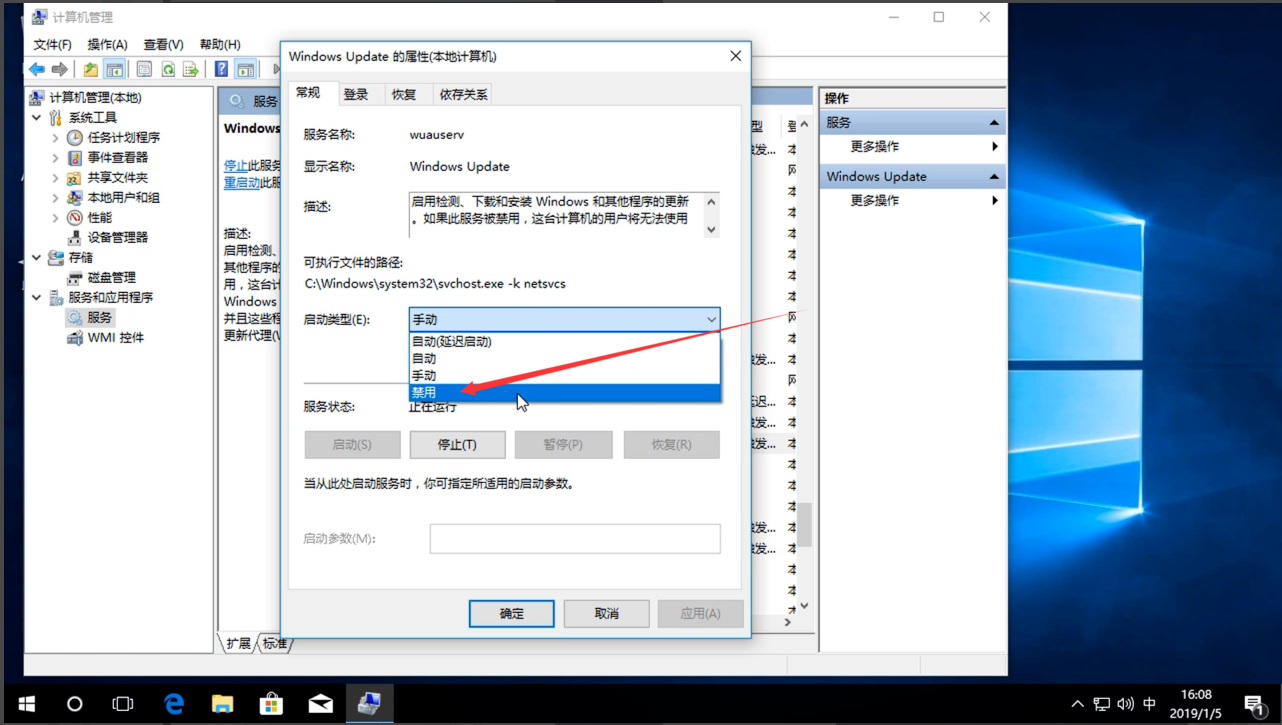1282x725 pixels.
Task: Expand the 事件查看器 tree node
Action: coord(57,157)
